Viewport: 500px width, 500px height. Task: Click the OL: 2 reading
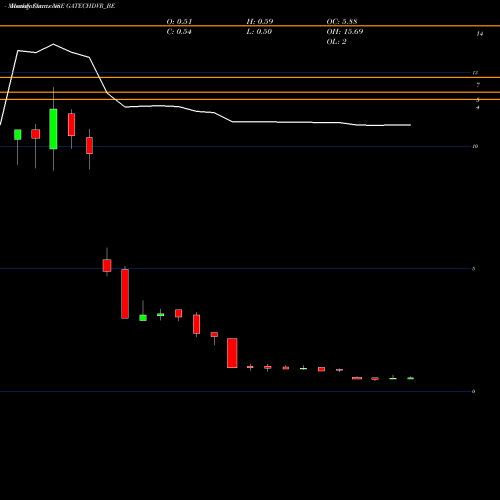(x=336, y=42)
